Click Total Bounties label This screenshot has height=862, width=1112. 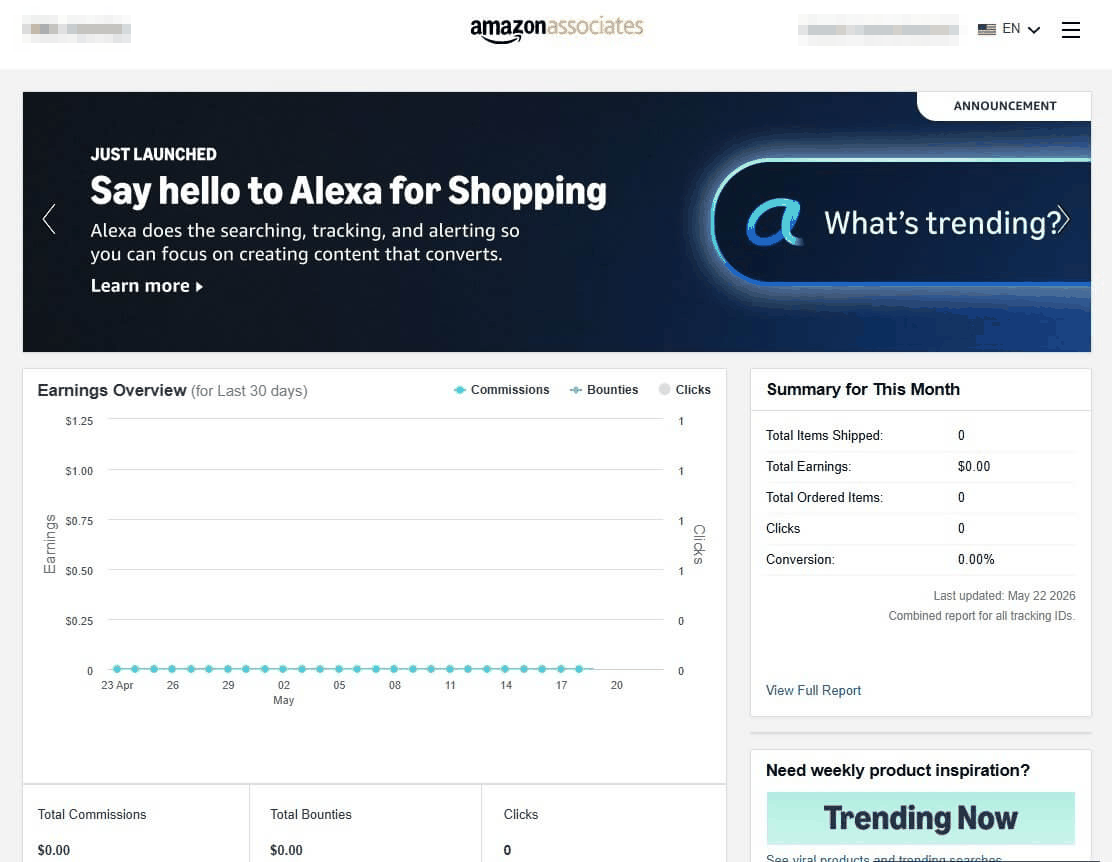click(x=311, y=814)
